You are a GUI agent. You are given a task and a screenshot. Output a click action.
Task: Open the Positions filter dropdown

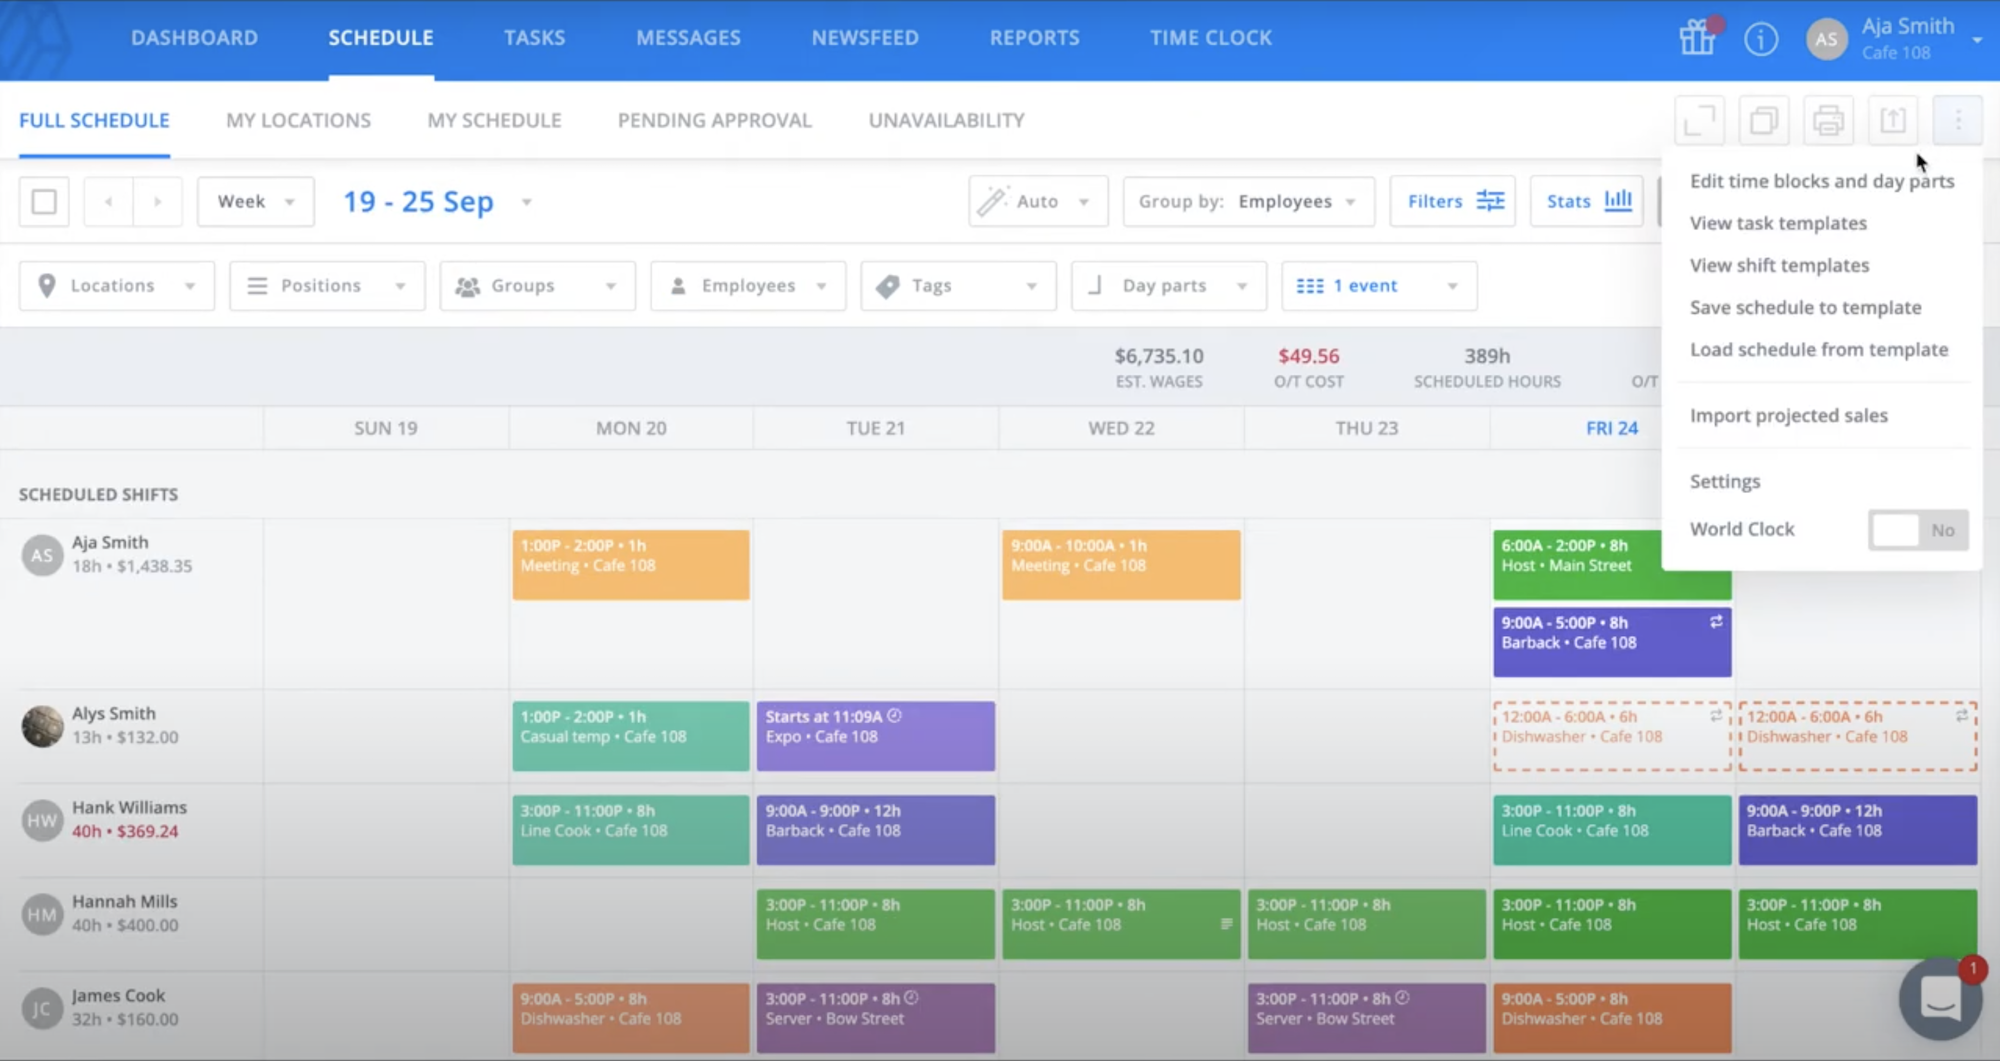[x=327, y=286]
